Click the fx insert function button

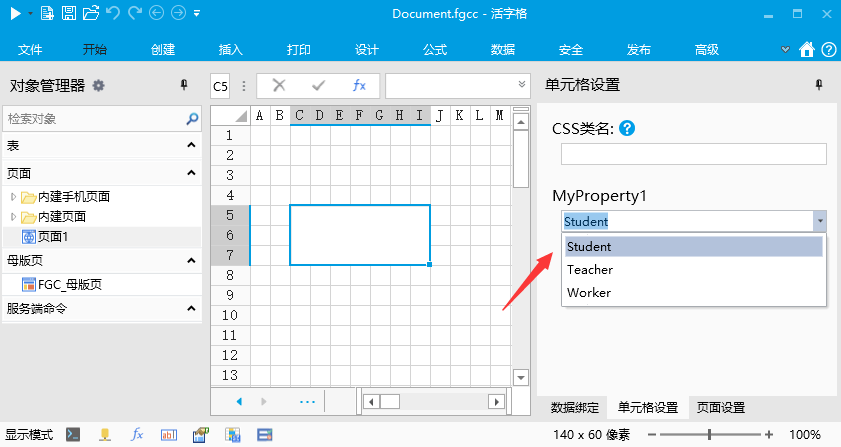(359, 85)
